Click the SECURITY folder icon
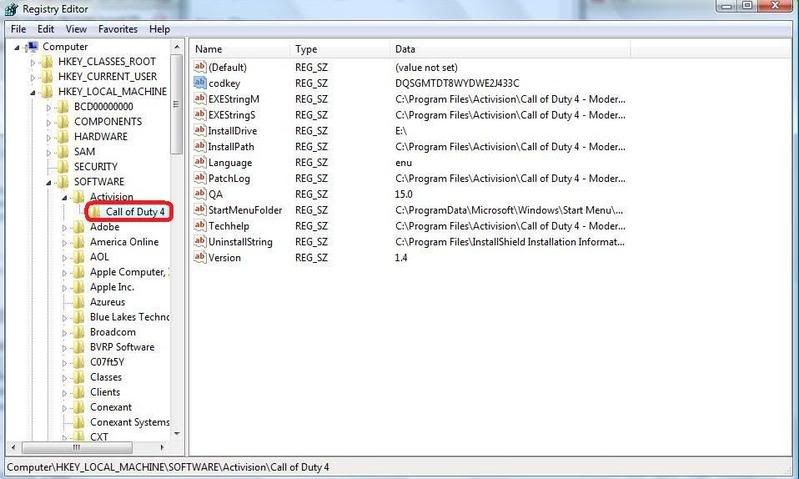 (63, 167)
